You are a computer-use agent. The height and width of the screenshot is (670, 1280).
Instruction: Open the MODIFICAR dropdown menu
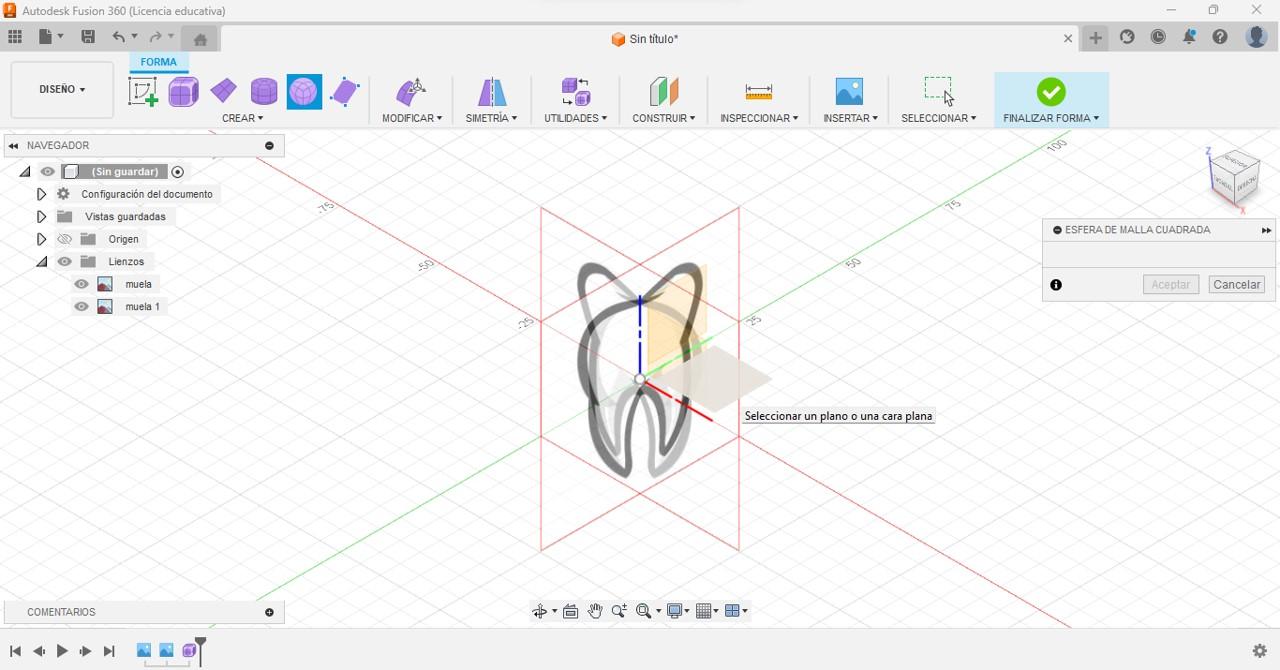pyautogui.click(x=412, y=118)
